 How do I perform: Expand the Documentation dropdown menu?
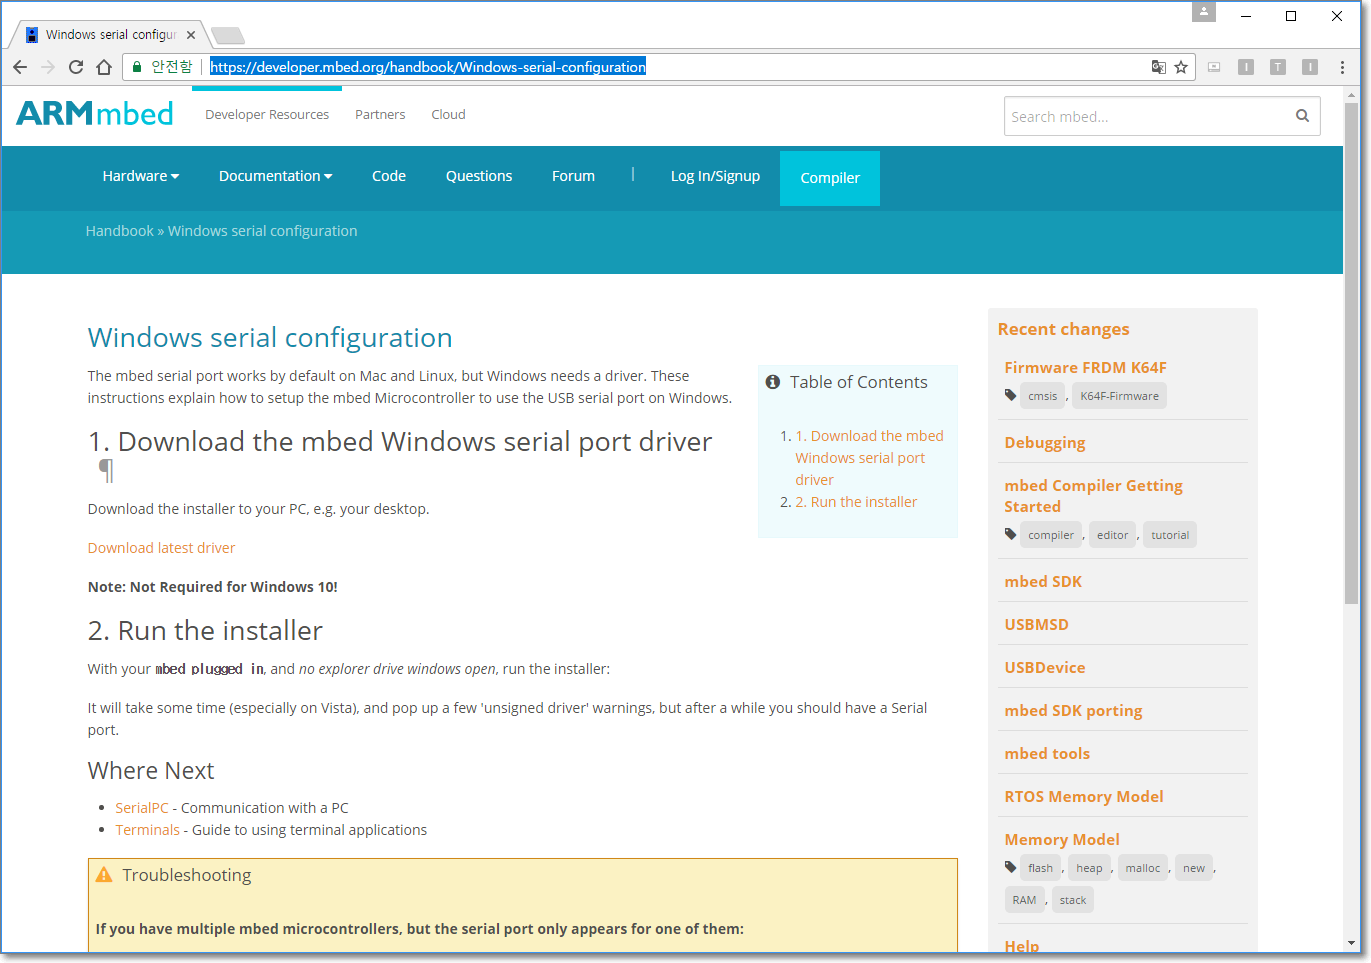[275, 176]
